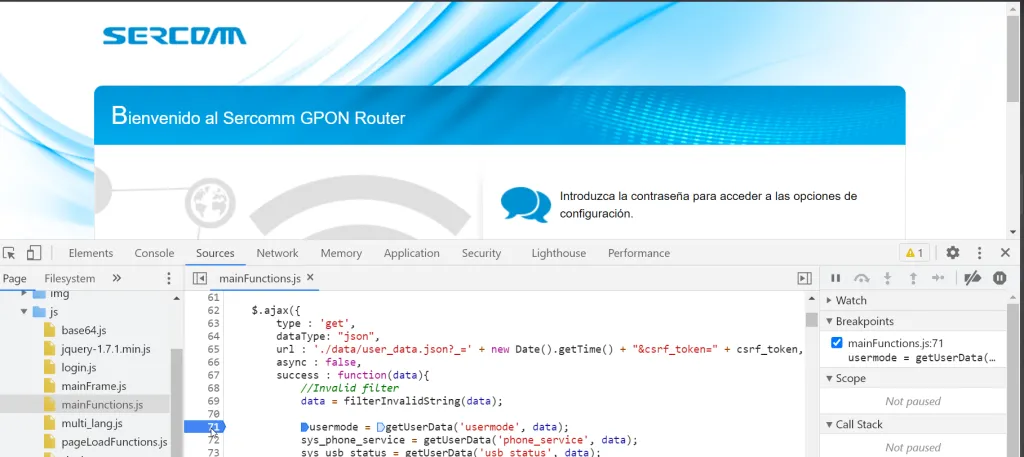
Task: Click the speech bubbles chat icon
Action: click(x=526, y=205)
